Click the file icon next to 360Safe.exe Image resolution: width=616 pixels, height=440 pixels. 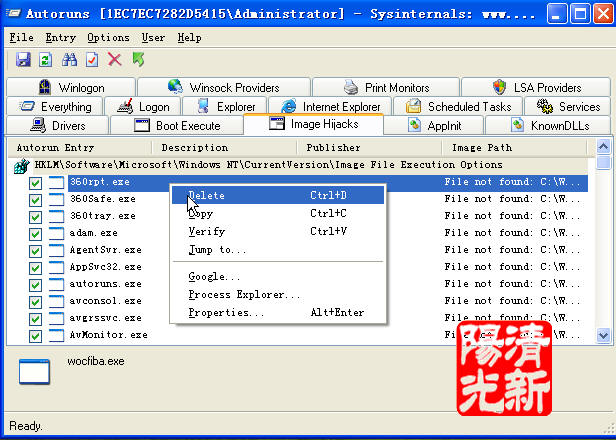56,199
